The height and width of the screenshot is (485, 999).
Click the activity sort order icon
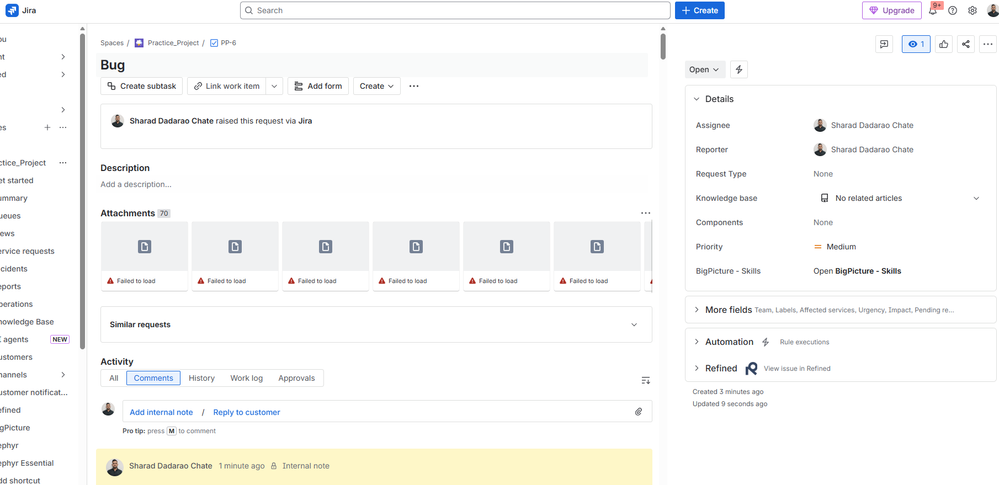point(645,380)
